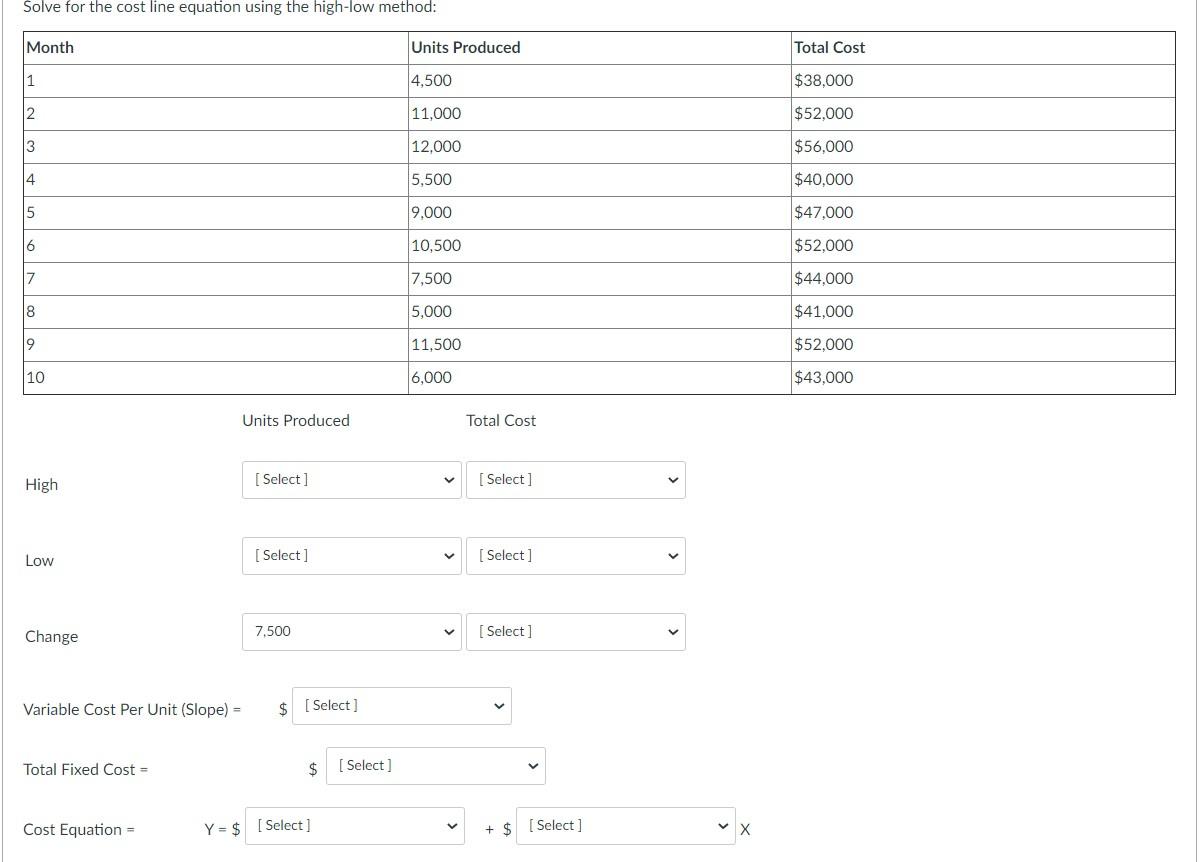Click the cell showing 4,500 units
This screenshot has width=1200, height=862.
point(430,80)
